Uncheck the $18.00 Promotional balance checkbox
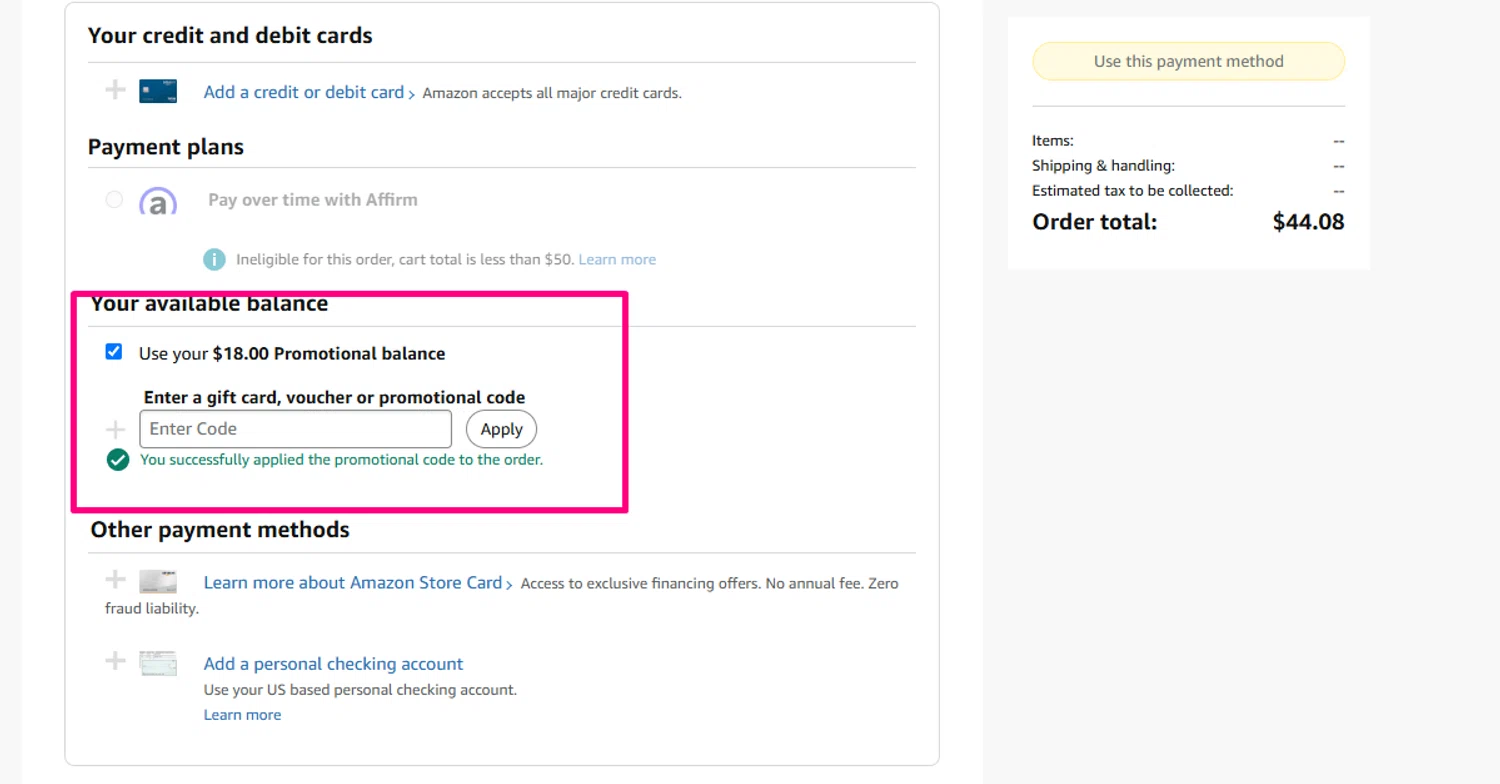Viewport: 1500px width, 784px height. [114, 352]
